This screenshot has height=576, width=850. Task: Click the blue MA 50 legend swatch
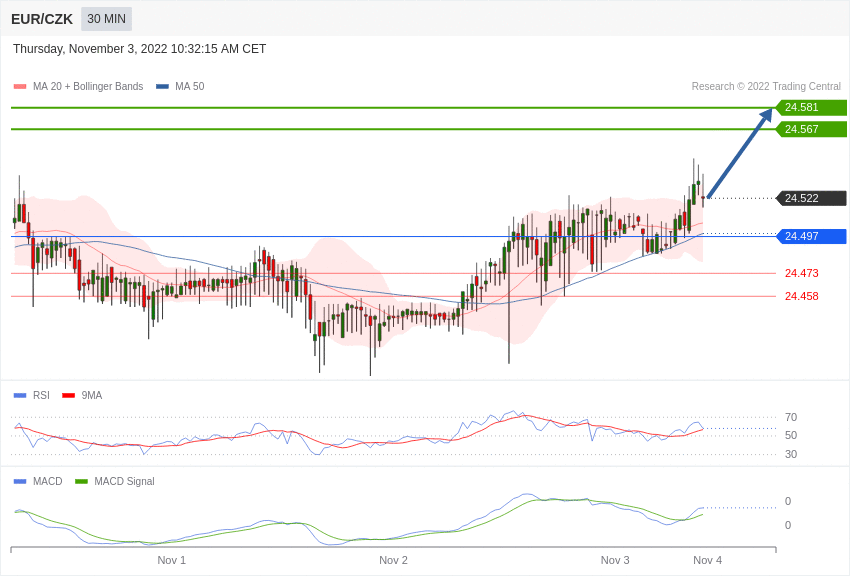tap(162, 86)
